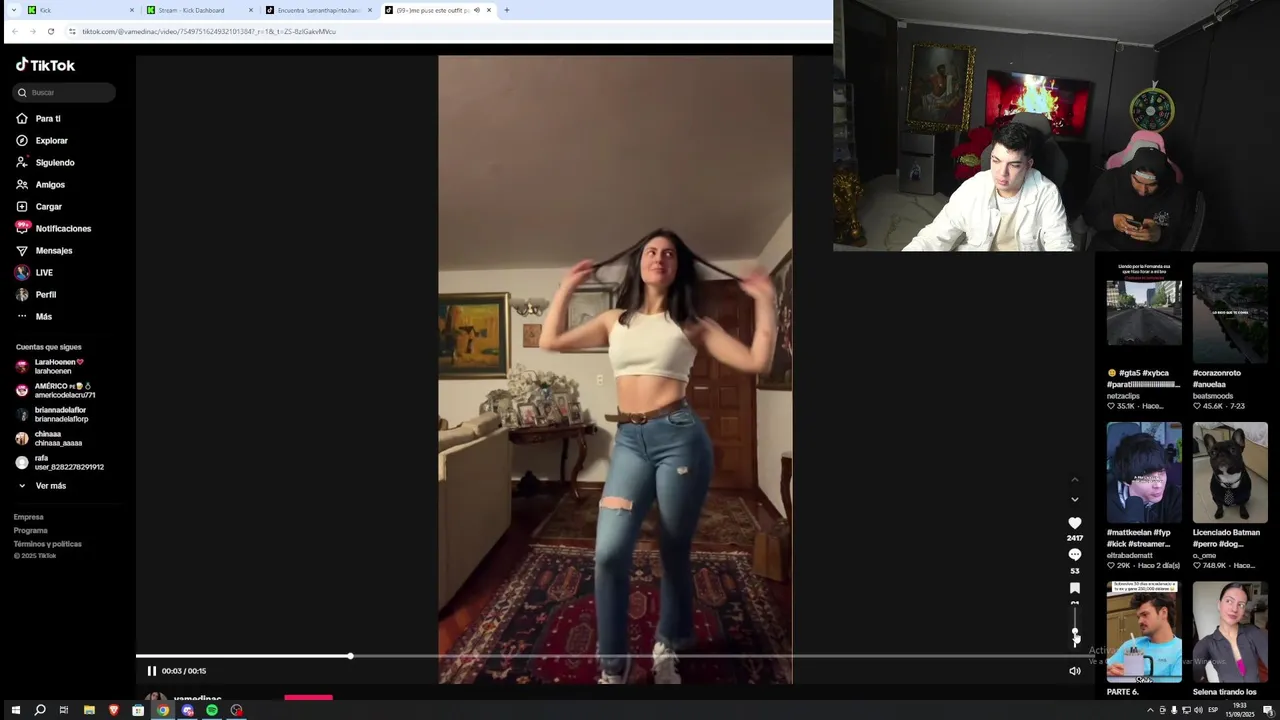The width and height of the screenshot is (1280, 720).
Task: Go to previous video with up chevron
Action: click(1075, 480)
